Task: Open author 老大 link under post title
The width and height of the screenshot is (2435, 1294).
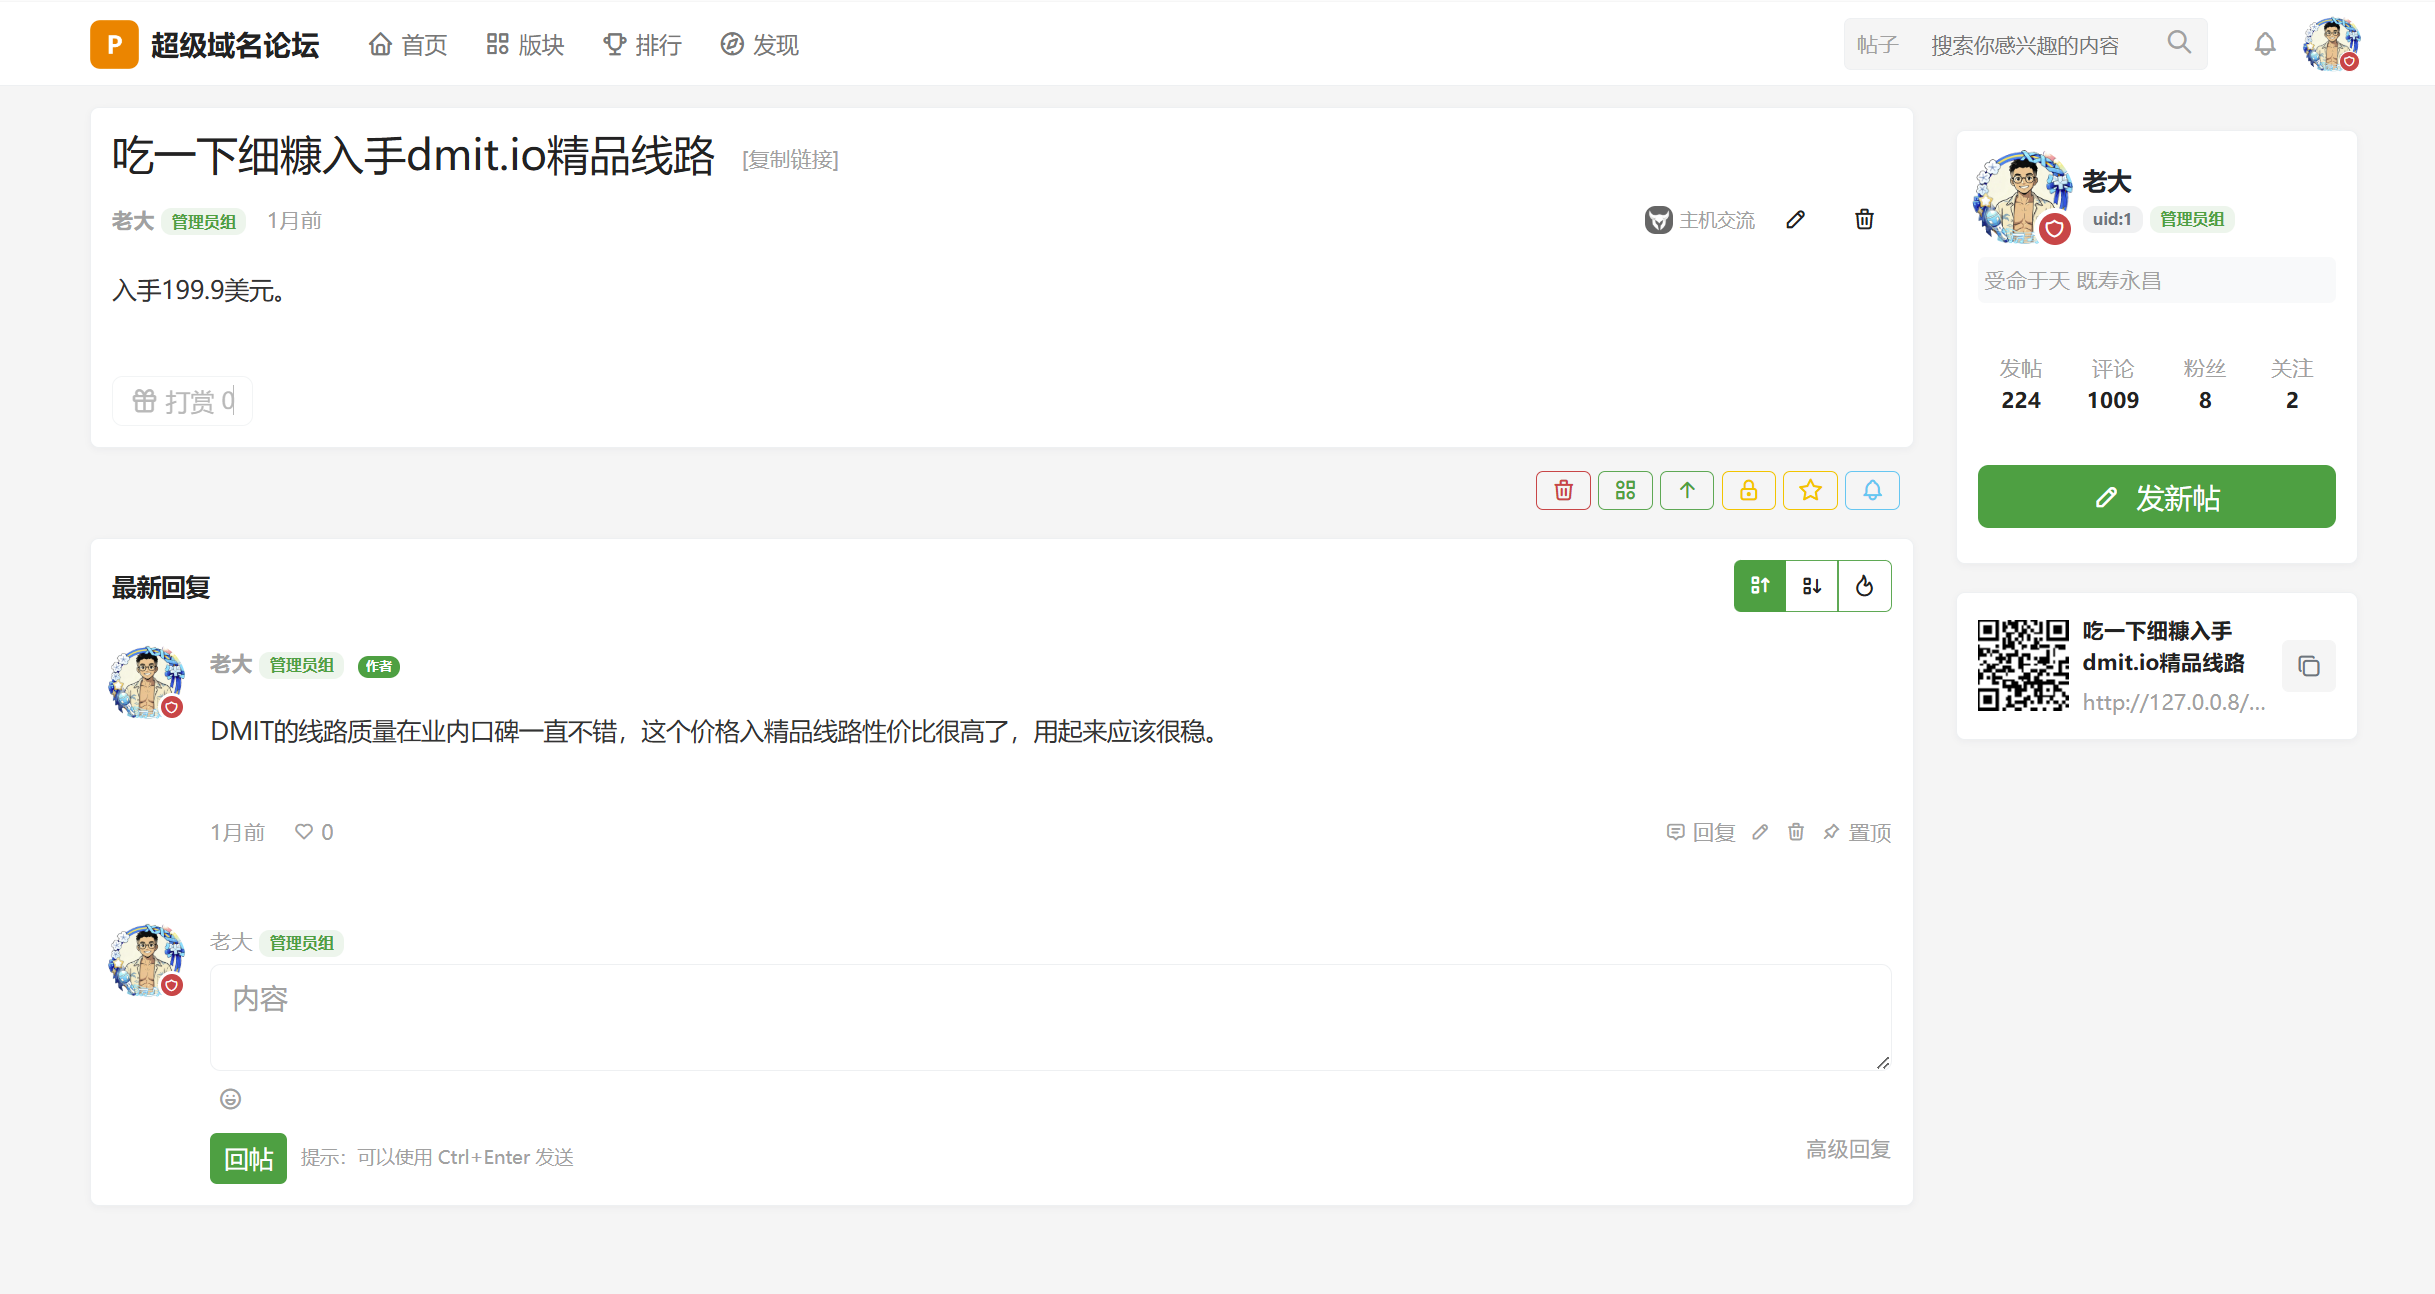Action: pyautogui.click(x=132, y=221)
